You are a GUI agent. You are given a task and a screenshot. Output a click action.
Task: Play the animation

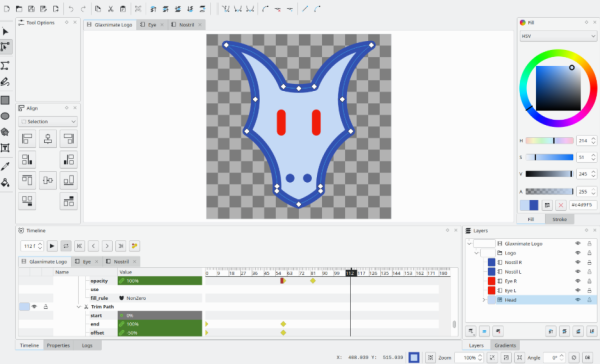(52, 246)
